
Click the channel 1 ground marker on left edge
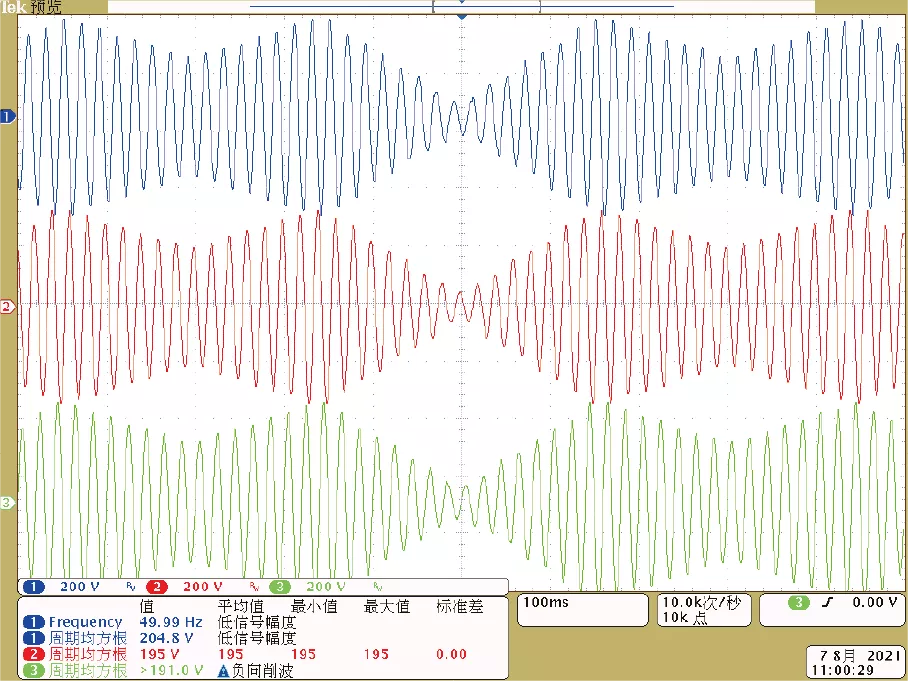pos(8,117)
